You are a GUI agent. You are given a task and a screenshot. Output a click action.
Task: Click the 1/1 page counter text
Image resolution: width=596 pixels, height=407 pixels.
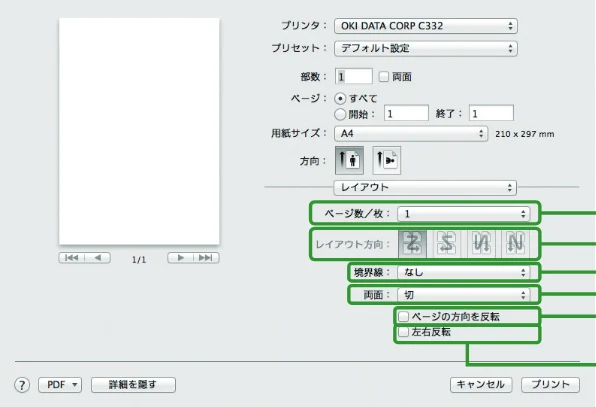tap(139, 260)
